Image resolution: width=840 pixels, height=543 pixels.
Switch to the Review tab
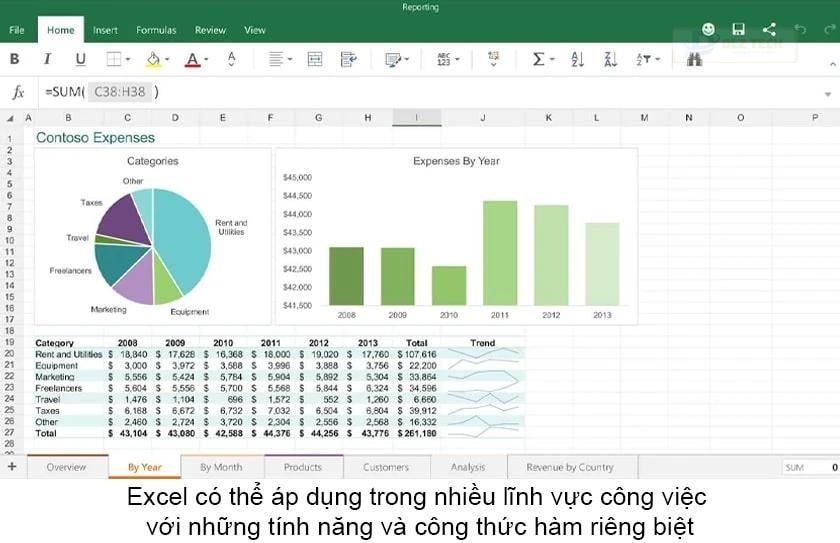(x=210, y=30)
